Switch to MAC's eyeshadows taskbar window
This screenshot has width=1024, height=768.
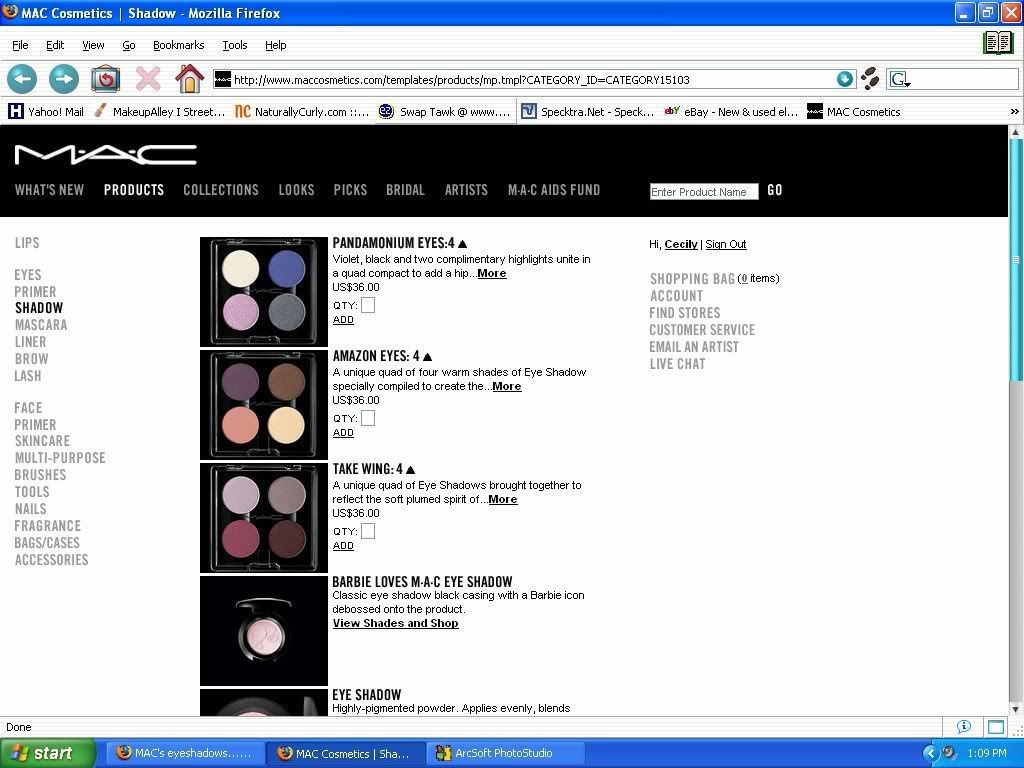point(185,753)
